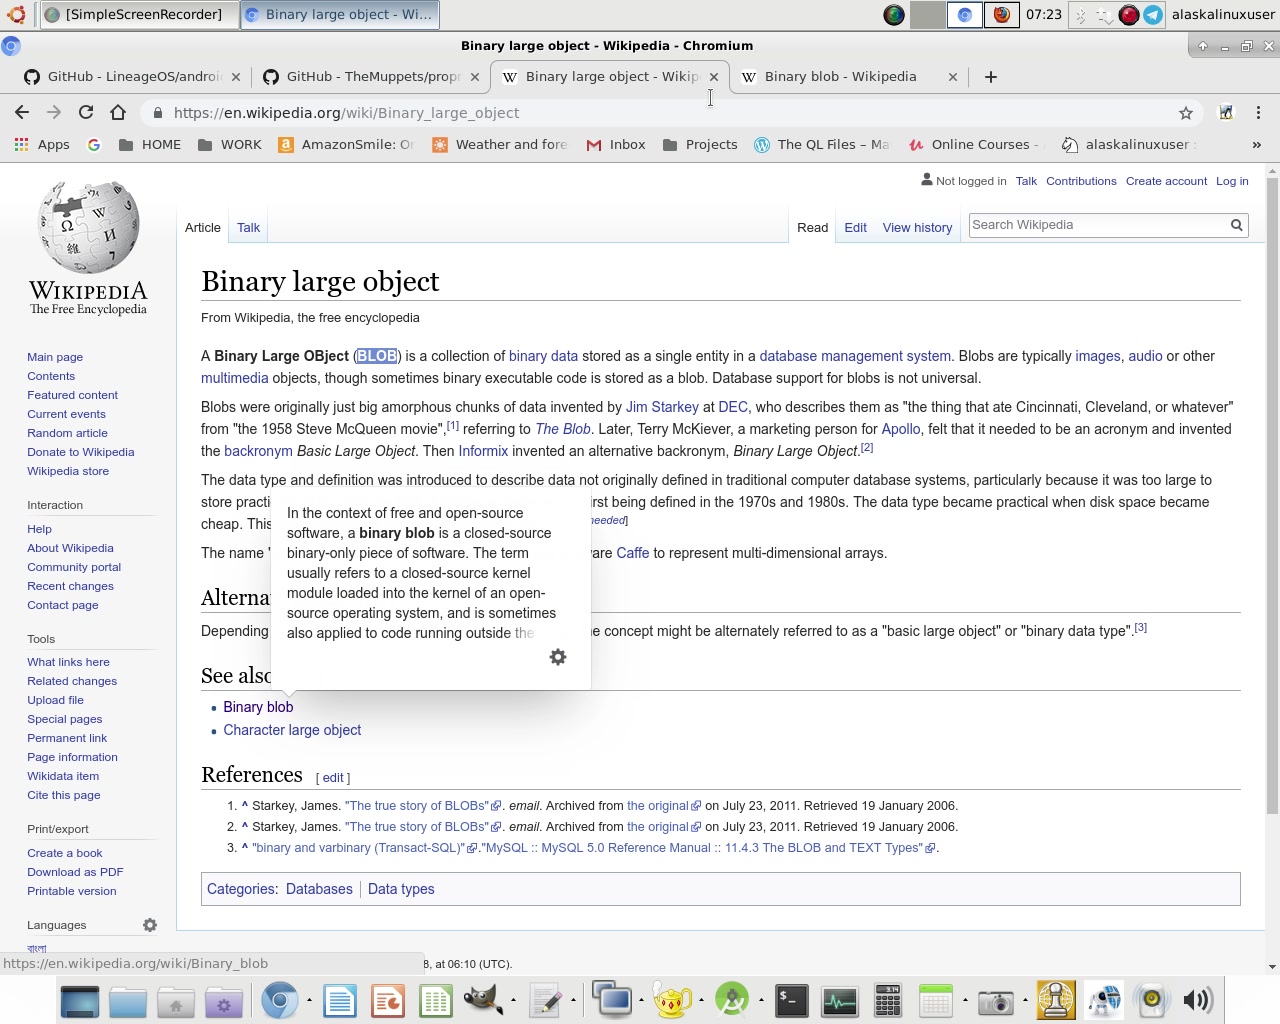Click the browser address bar URL
The image size is (1280, 1024).
pyautogui.click(x=346, y=113)
